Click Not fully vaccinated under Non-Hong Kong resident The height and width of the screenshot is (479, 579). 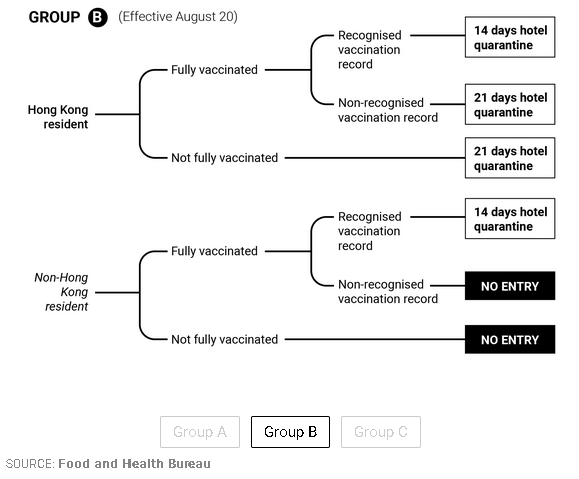225,339
